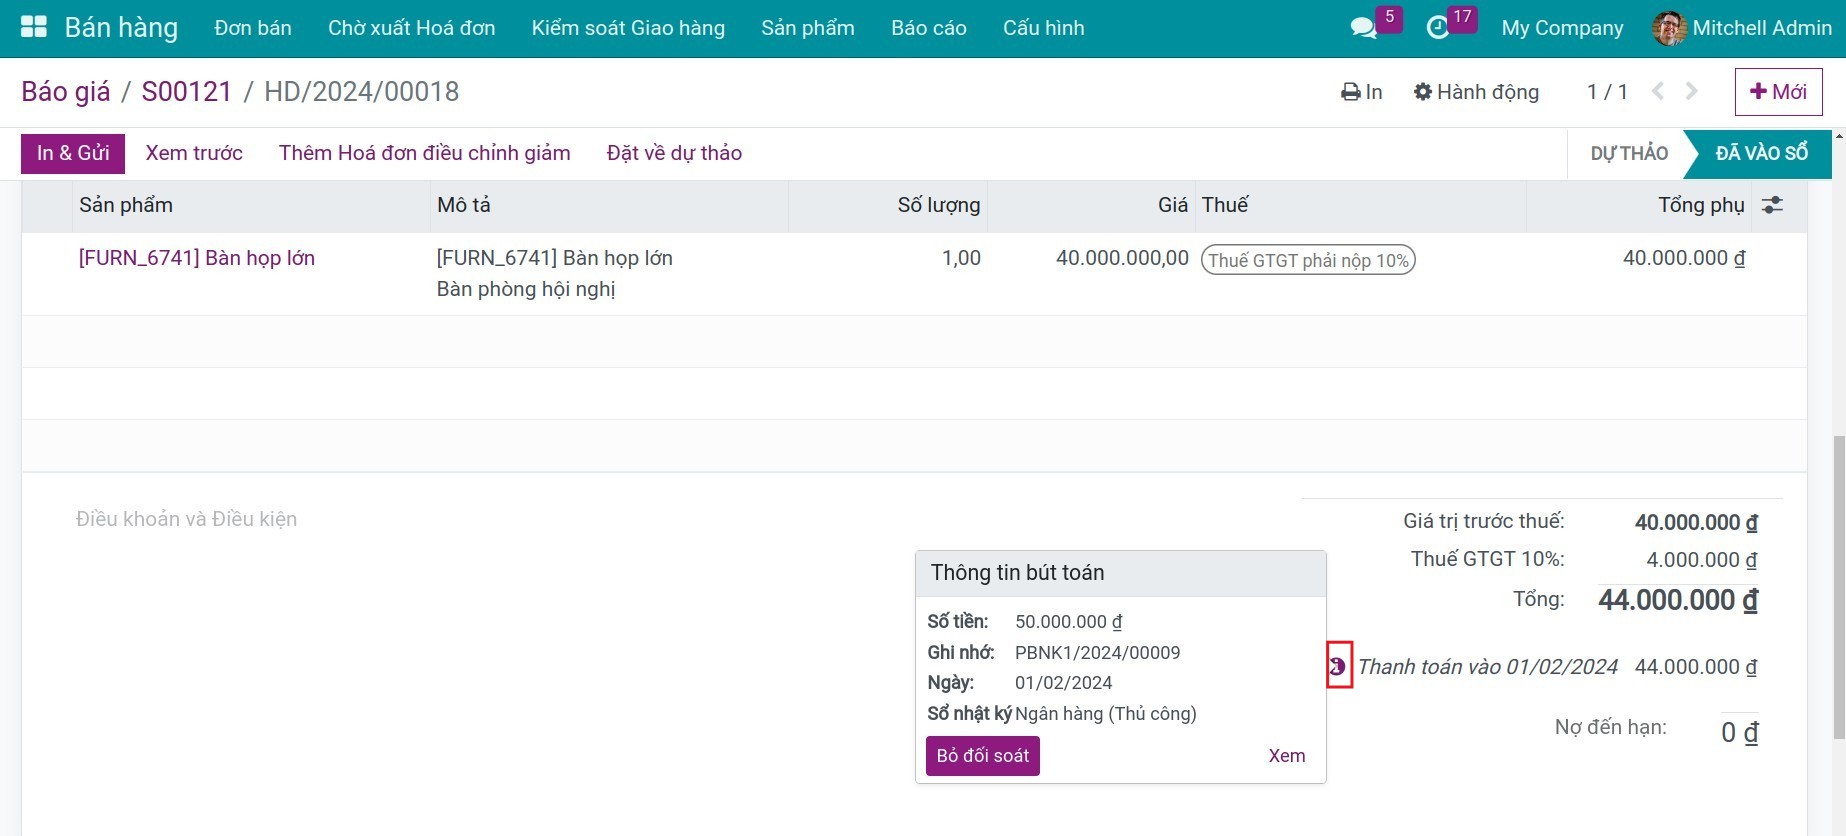This screenshot has height=836, width=1846.
Task: Click the Thuế GTGT phải nộp 10% tag
Action: coord(1308,260)
